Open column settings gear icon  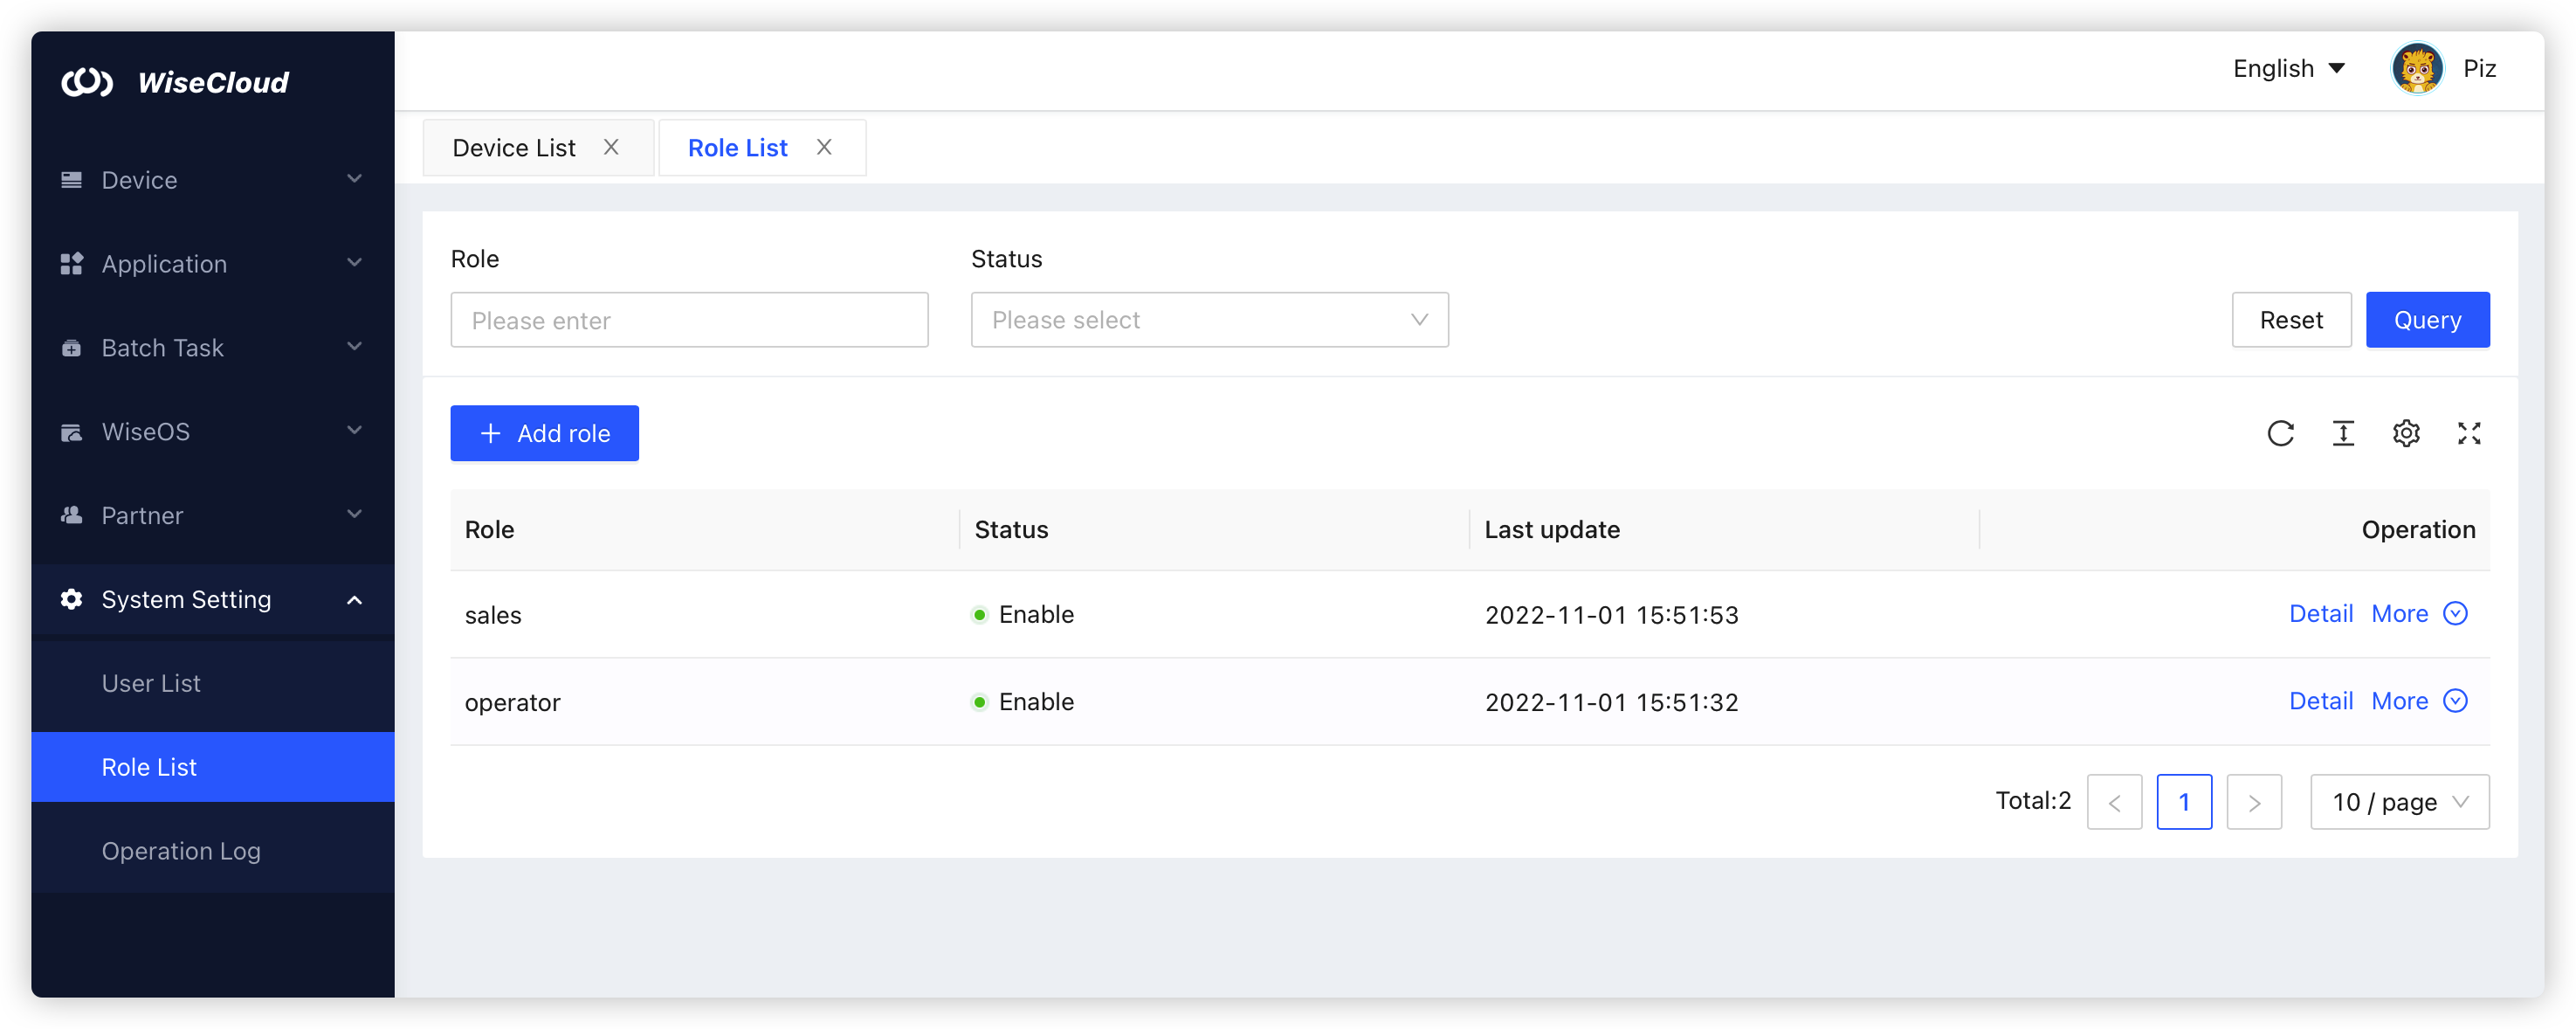click(x=2406, y=433)
